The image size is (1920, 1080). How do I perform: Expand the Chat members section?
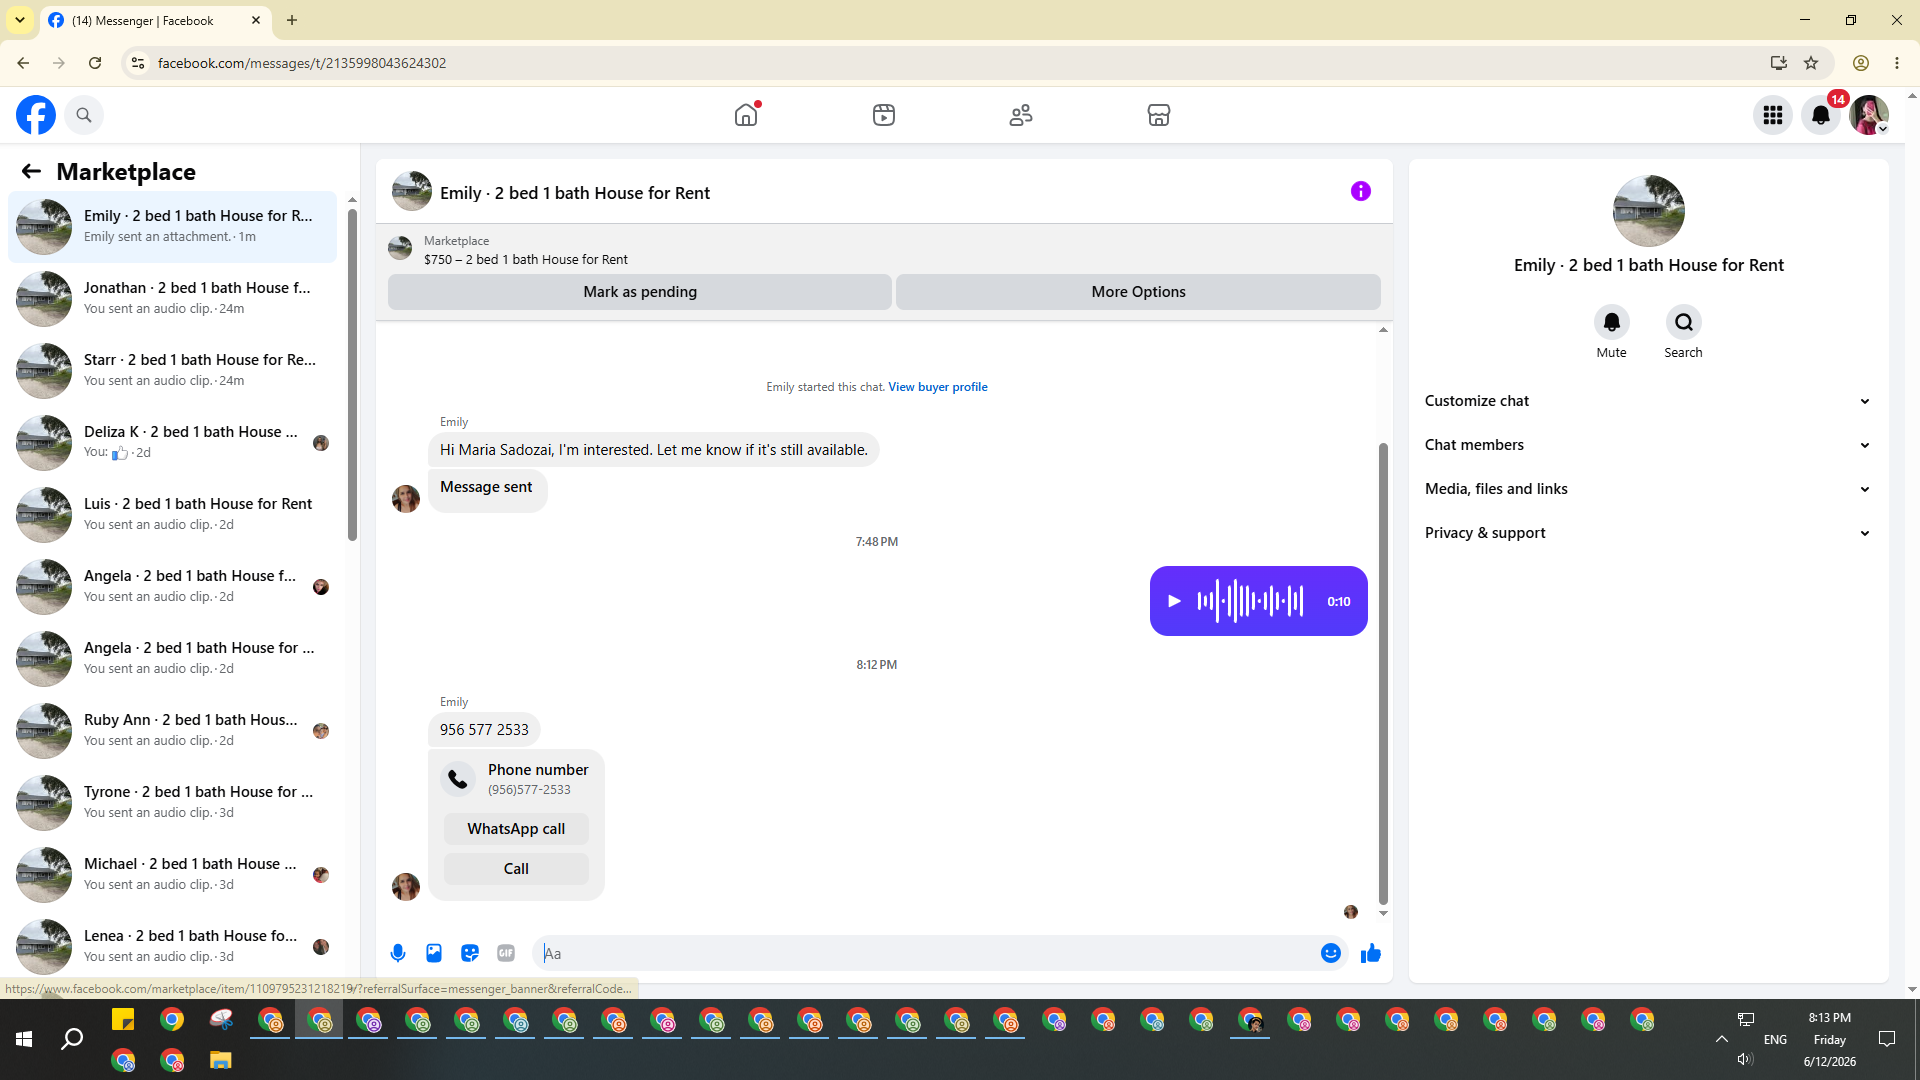tap(1648, 445)
